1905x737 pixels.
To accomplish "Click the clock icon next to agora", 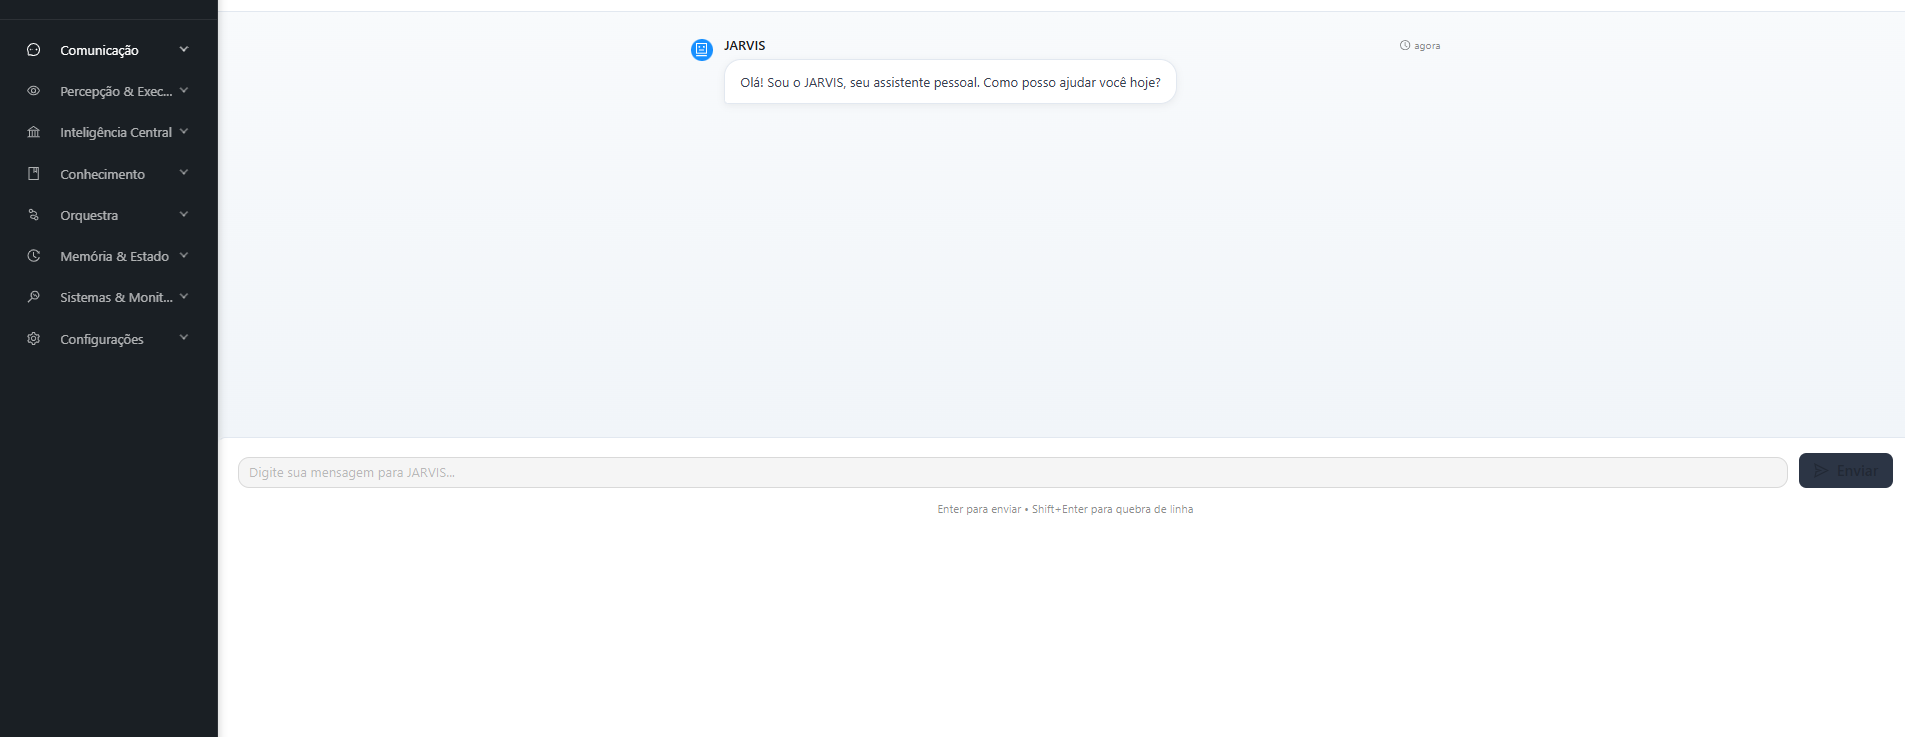I will (x=1405, y=46).
